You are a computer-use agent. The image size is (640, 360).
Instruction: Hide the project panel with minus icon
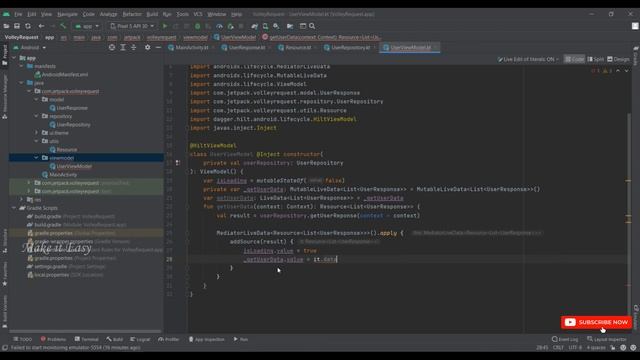coord(158,47)
